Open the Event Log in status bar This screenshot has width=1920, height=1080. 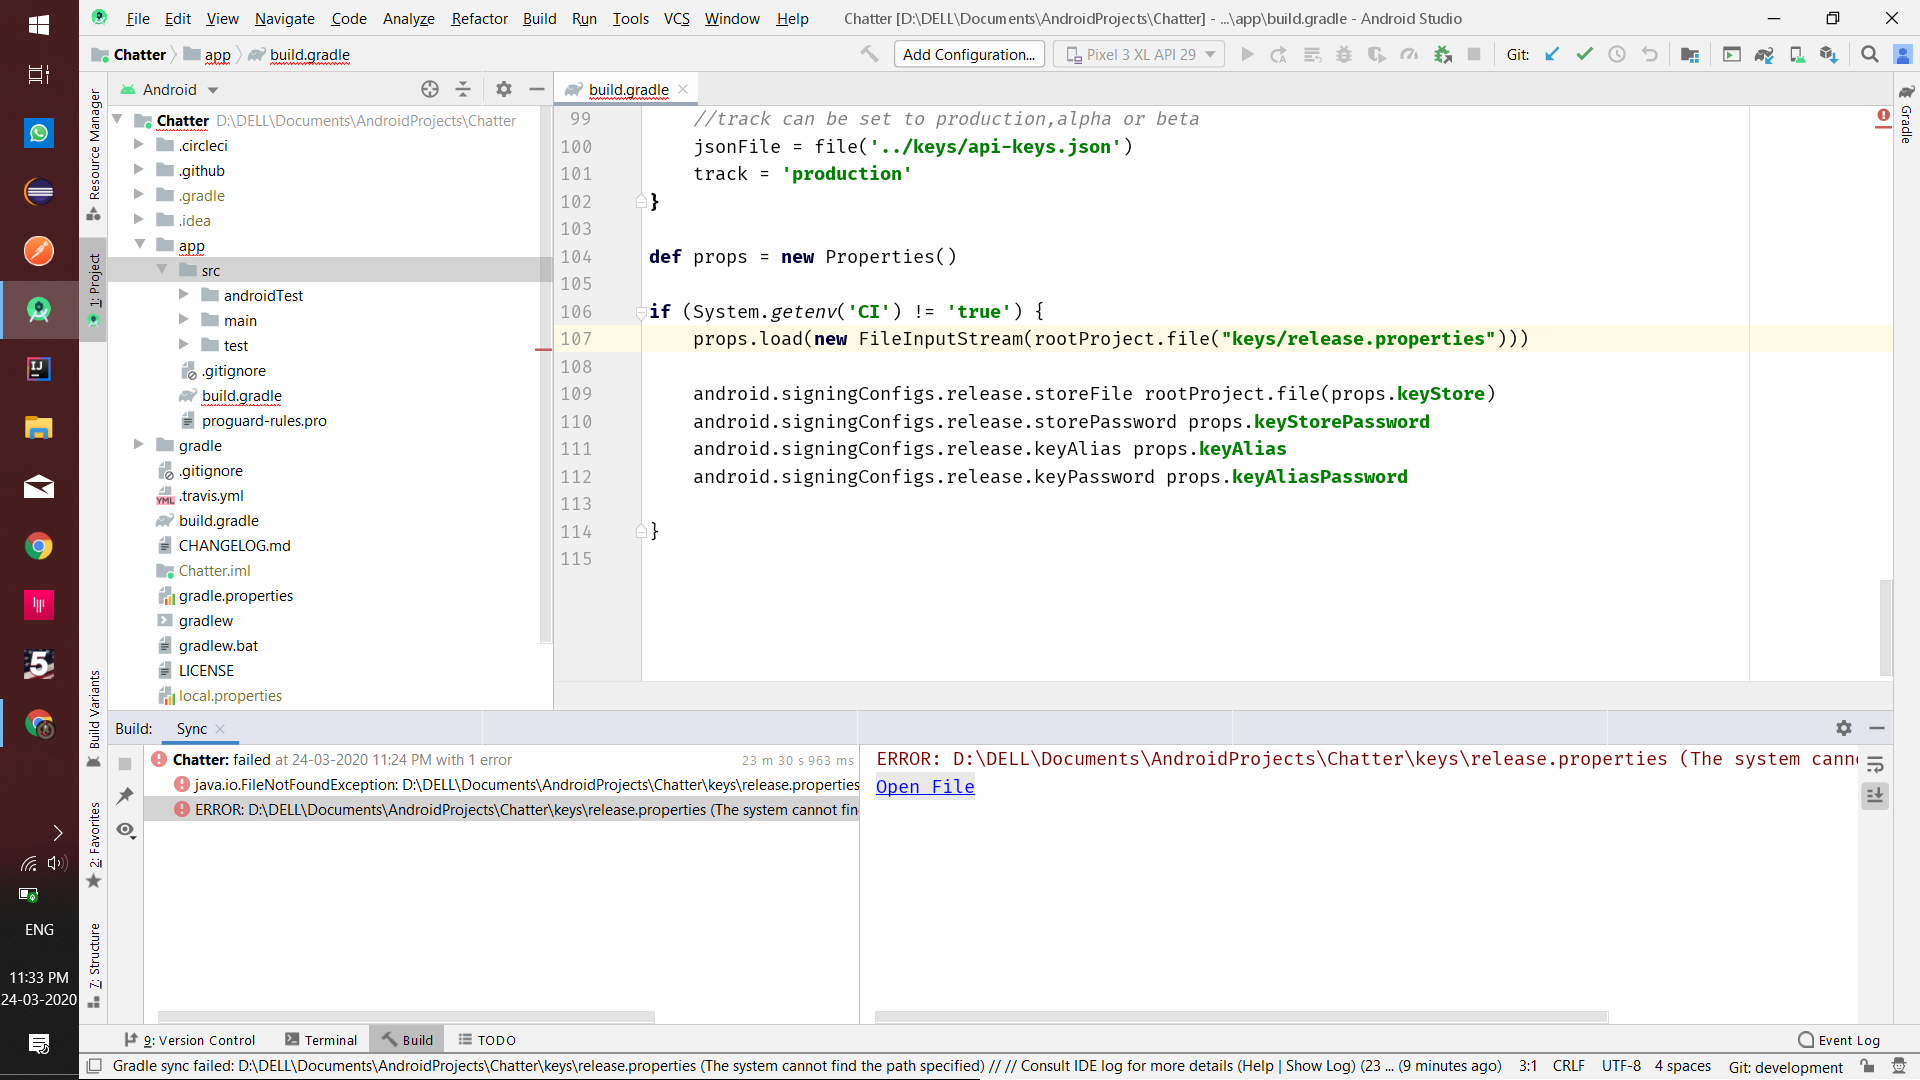pos(1849,1040)
